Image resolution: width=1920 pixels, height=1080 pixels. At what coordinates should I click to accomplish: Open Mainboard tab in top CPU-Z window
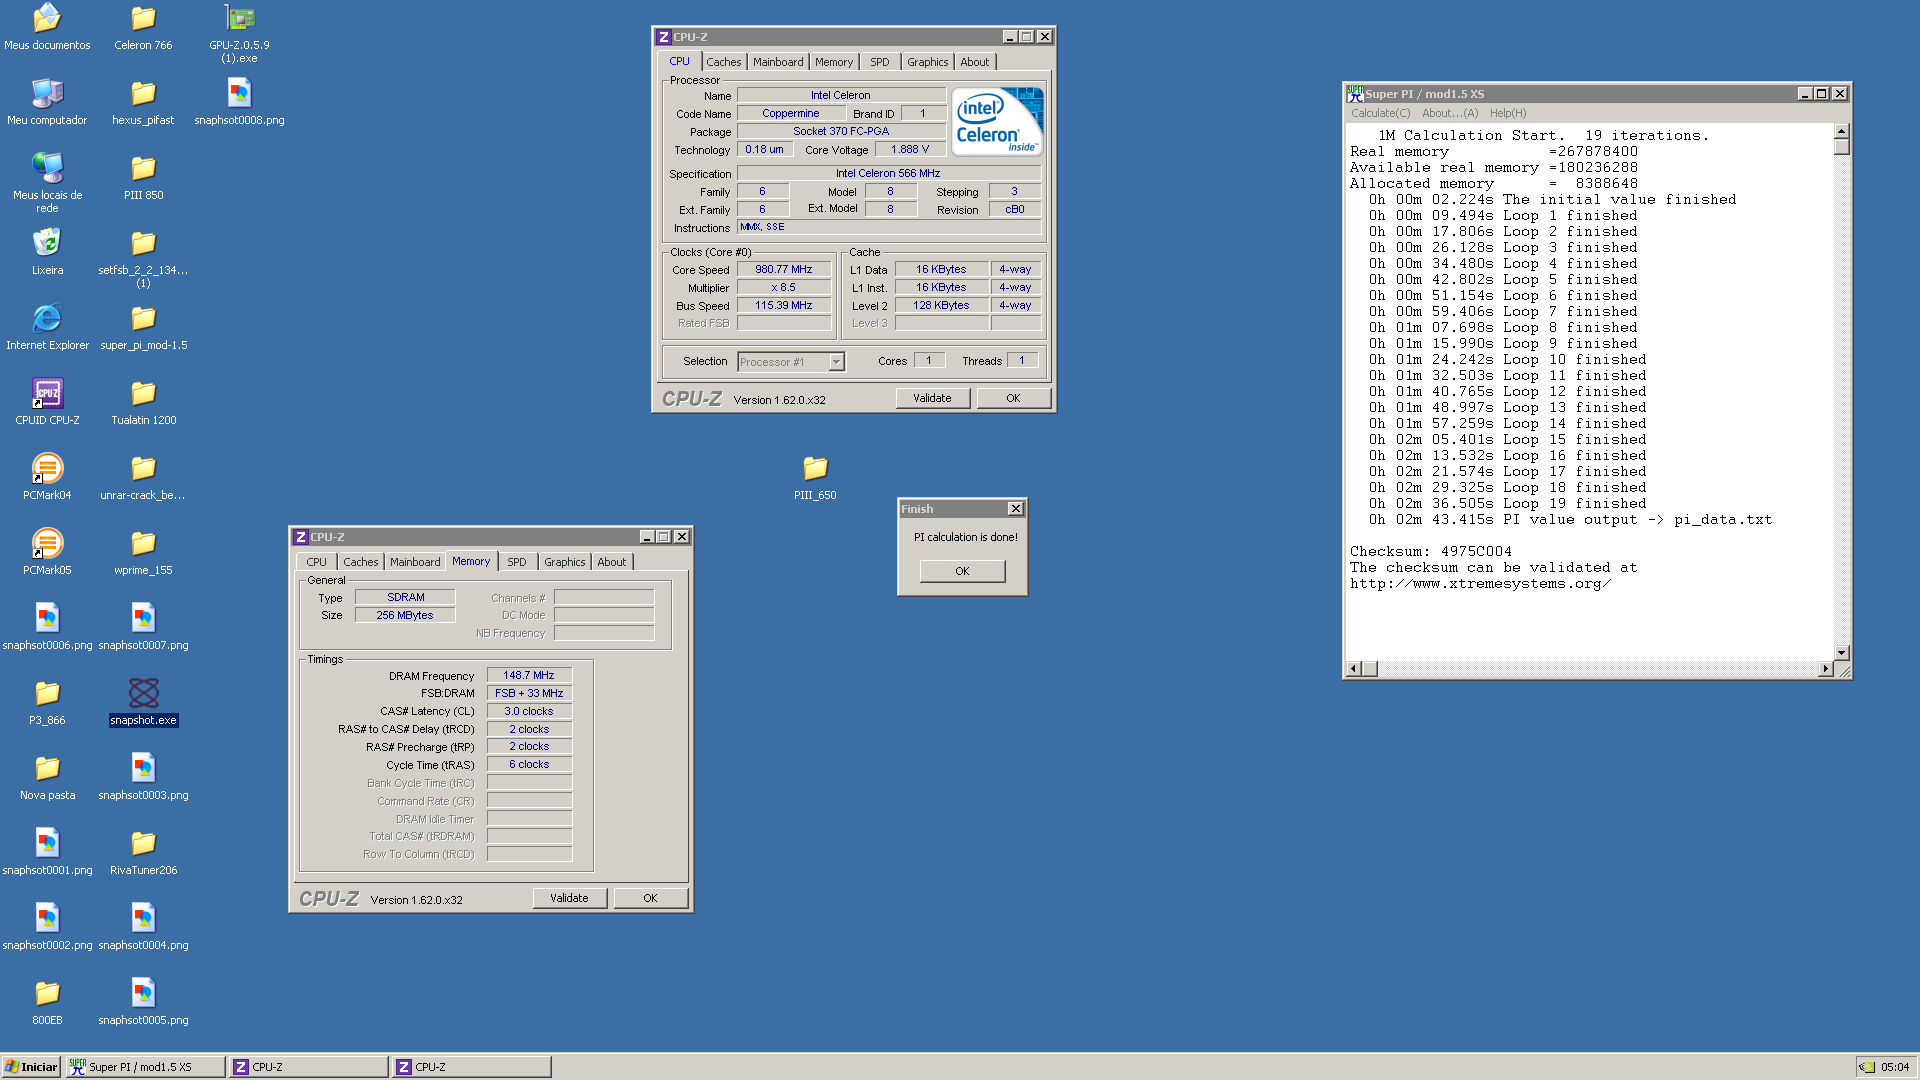pos(778,62)
